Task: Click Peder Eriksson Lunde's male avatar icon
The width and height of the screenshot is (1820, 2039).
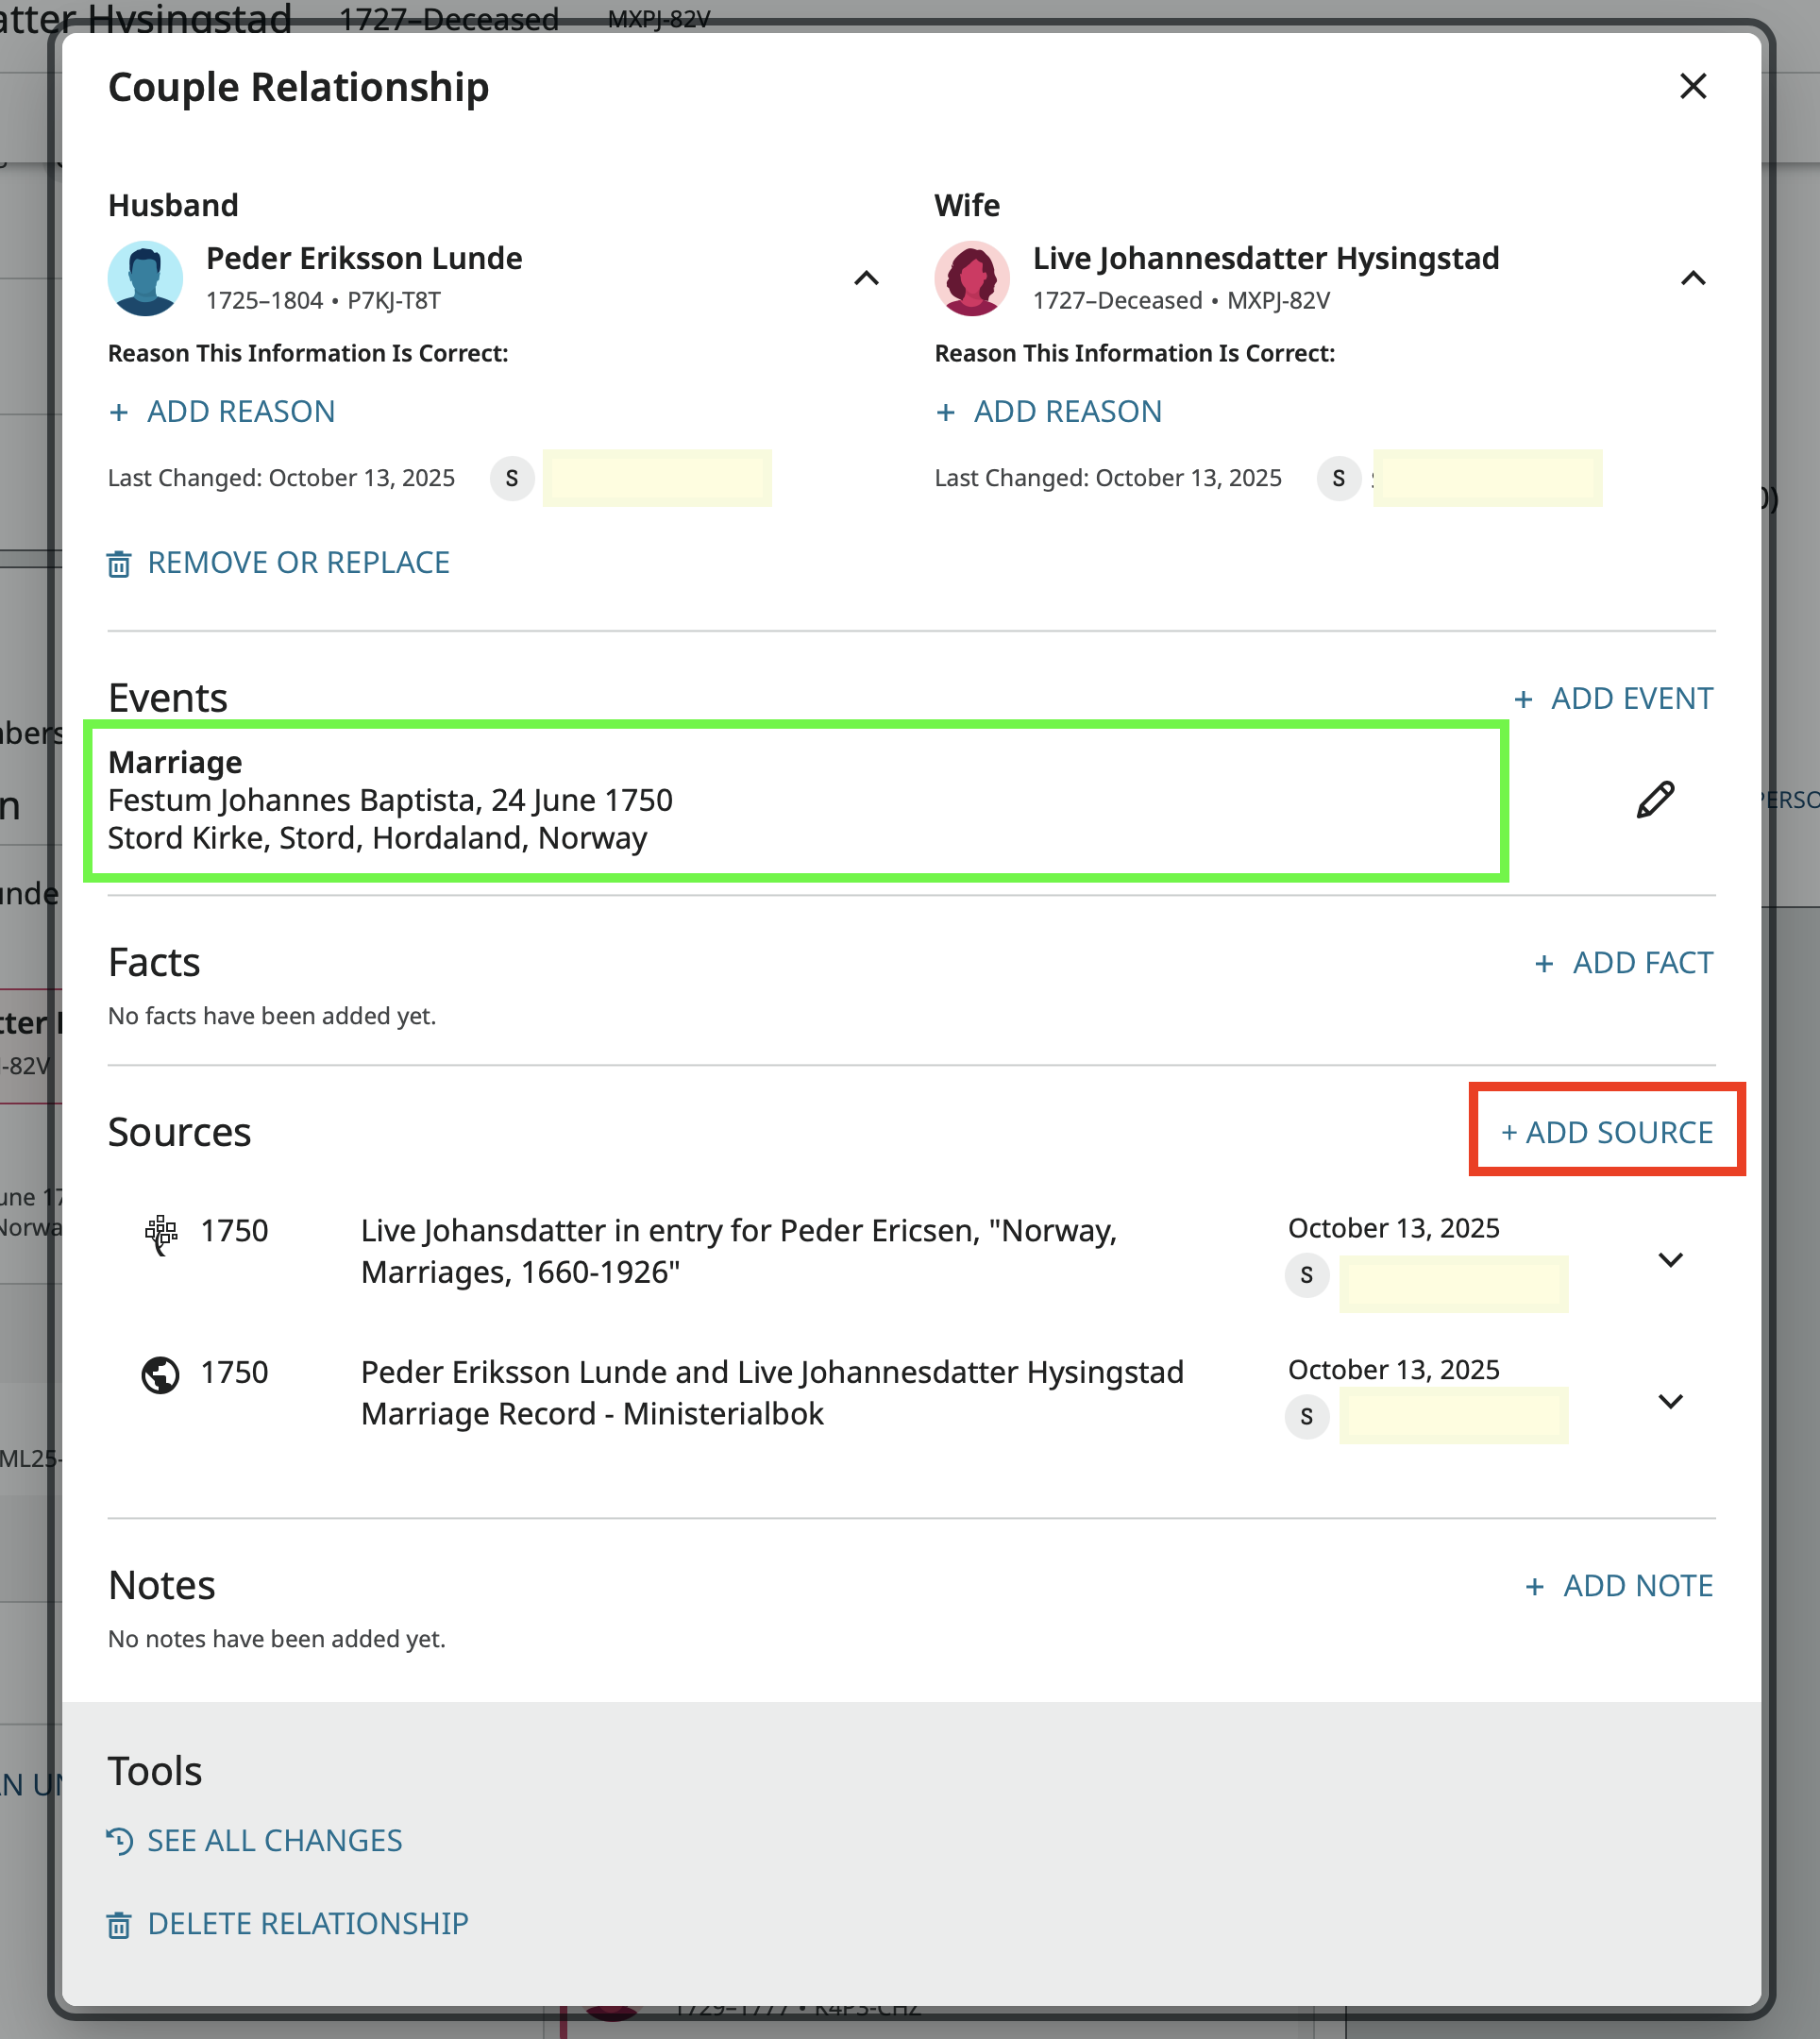Action: coord(145,278)
